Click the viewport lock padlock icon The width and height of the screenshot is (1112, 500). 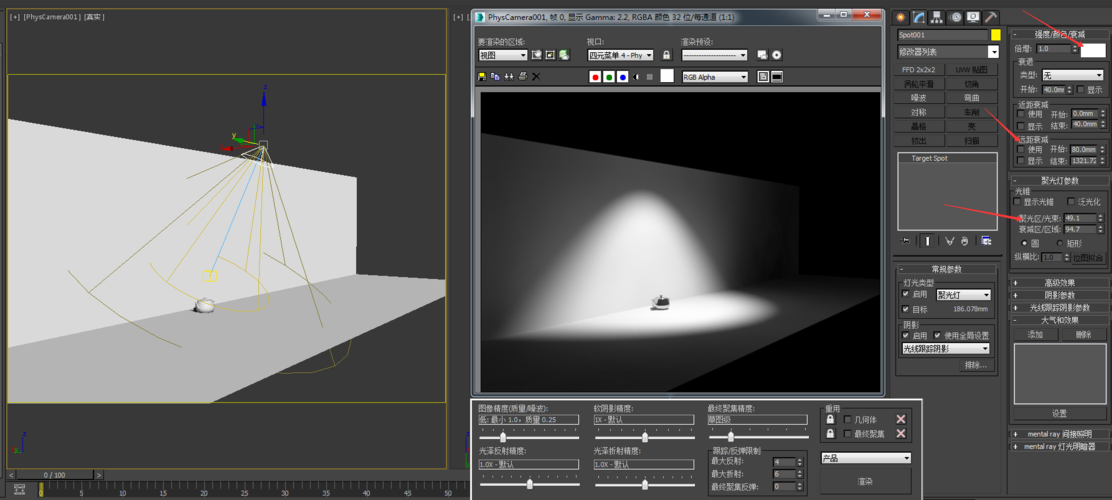[x=667, y=55]
